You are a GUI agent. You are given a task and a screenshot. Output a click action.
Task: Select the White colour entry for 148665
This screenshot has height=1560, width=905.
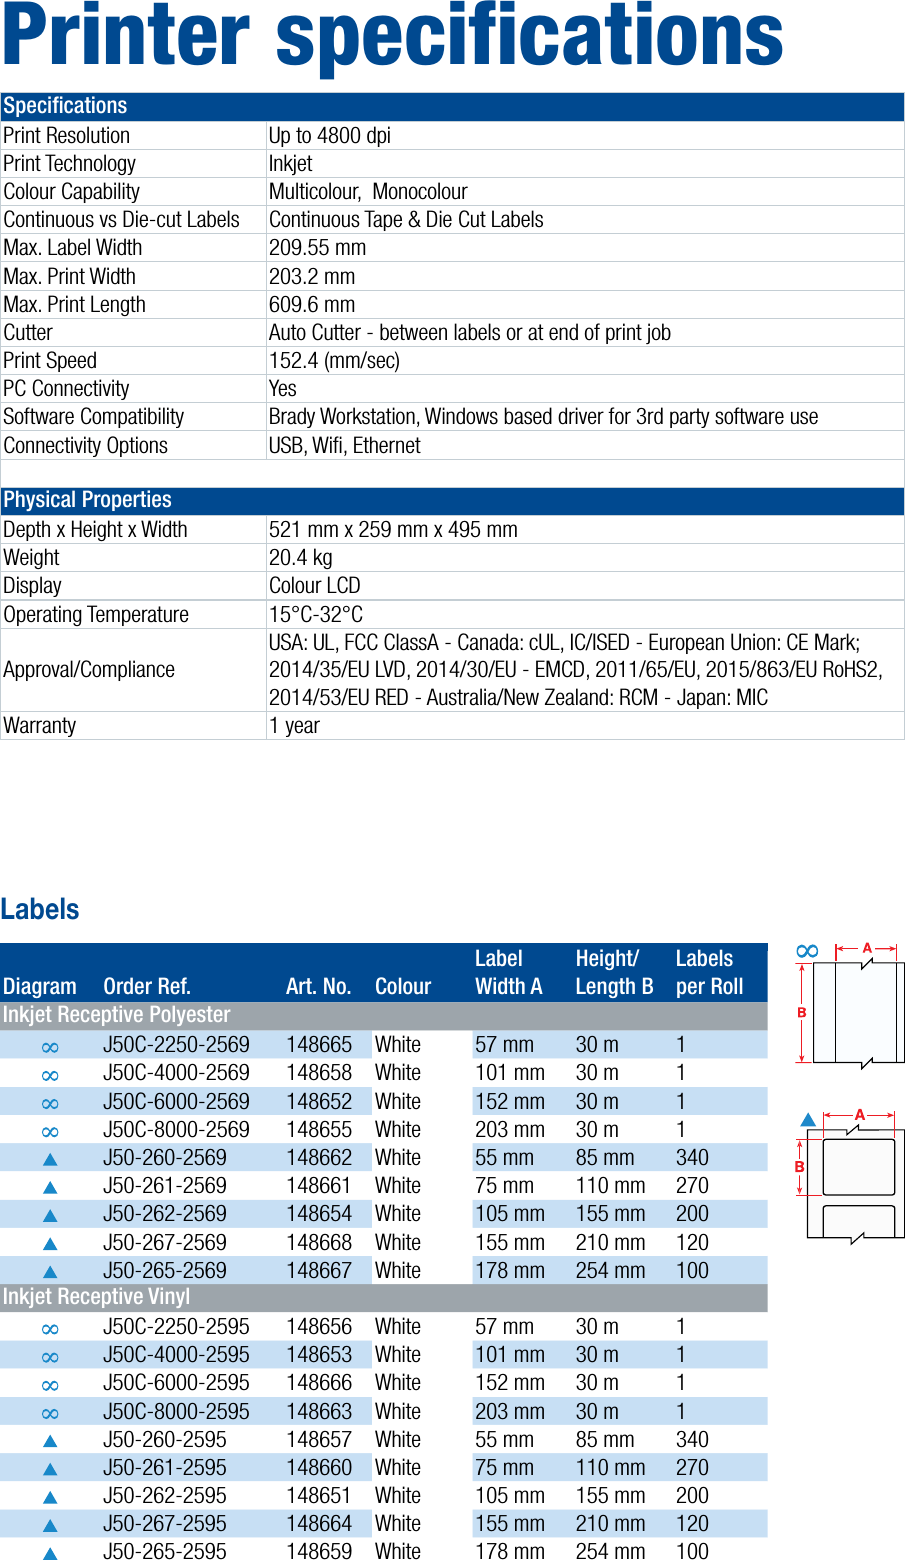tap(398, 1044)
